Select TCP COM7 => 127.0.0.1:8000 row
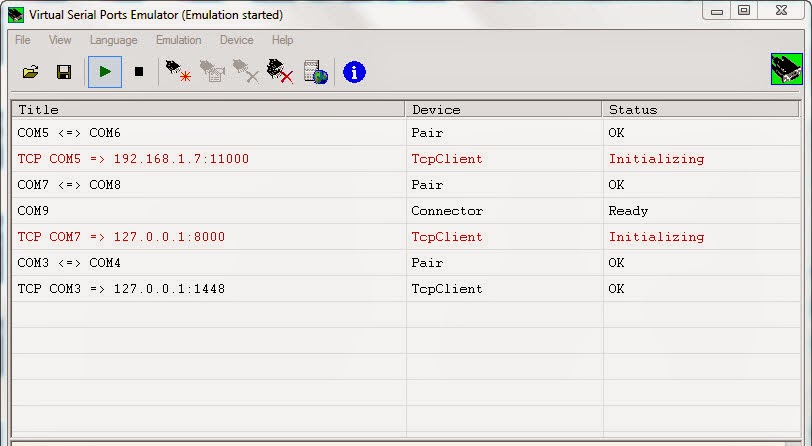 (406, 237)
